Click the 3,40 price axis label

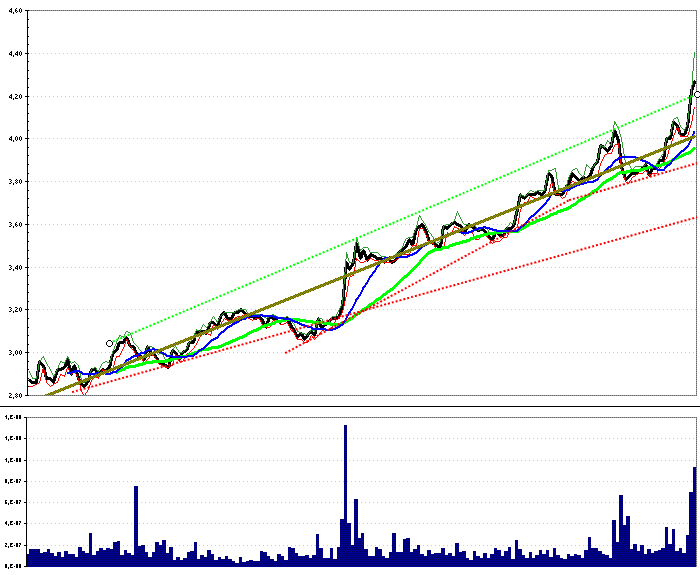15,267
